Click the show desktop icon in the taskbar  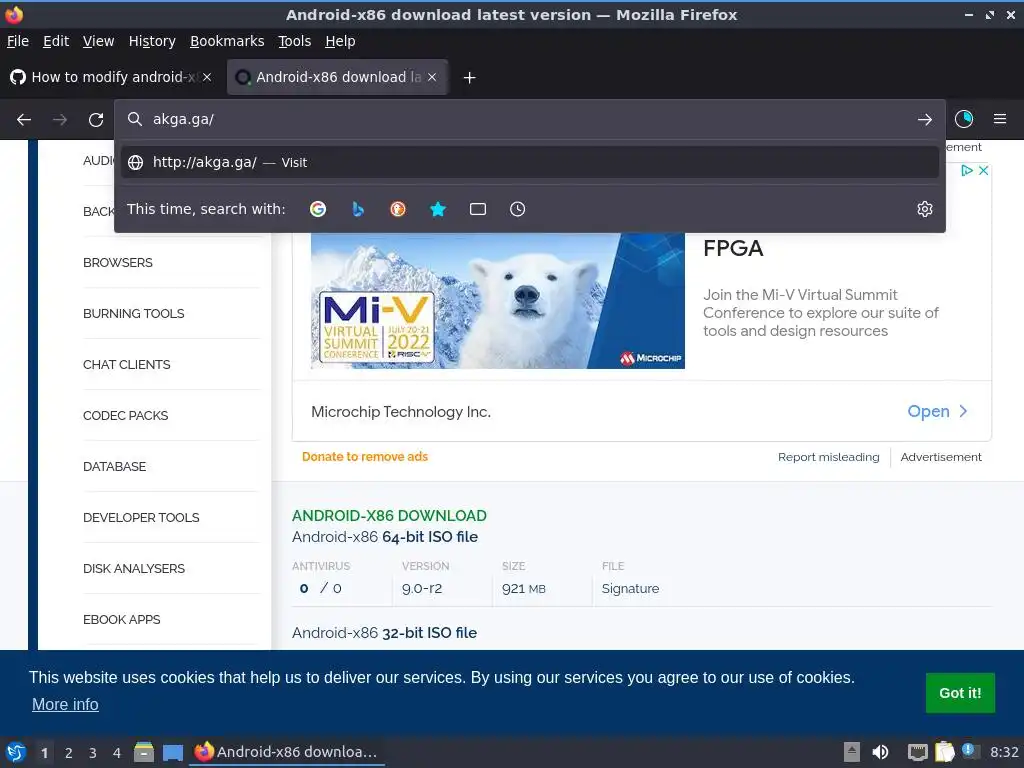173,752
